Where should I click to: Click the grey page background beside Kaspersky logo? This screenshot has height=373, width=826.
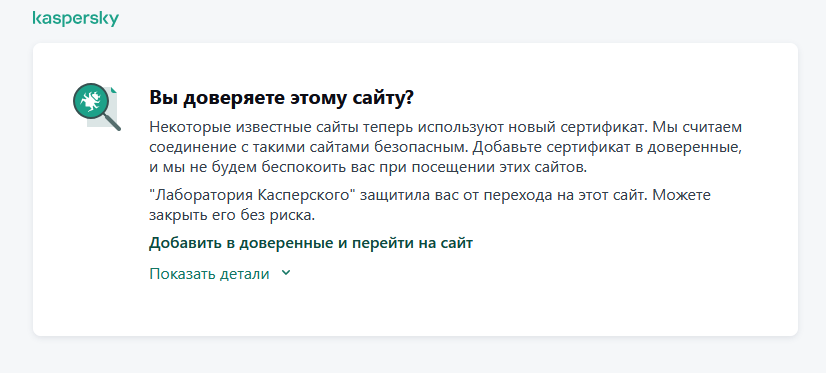[x=421, y=18]
